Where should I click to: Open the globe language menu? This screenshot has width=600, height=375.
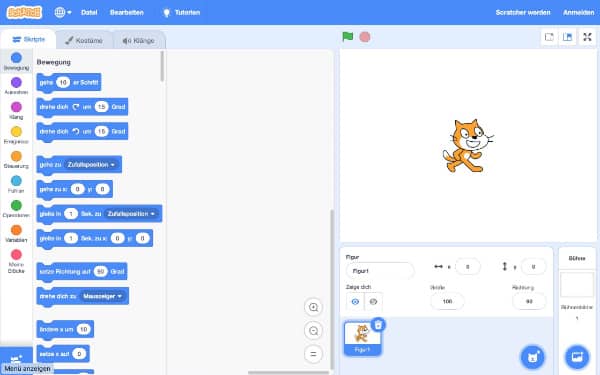63,12
